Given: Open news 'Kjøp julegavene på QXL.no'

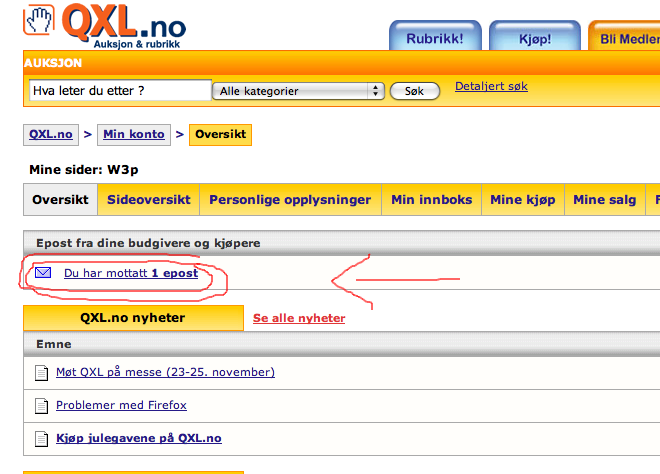Looking at the screenshot, I should click(139, 438).
